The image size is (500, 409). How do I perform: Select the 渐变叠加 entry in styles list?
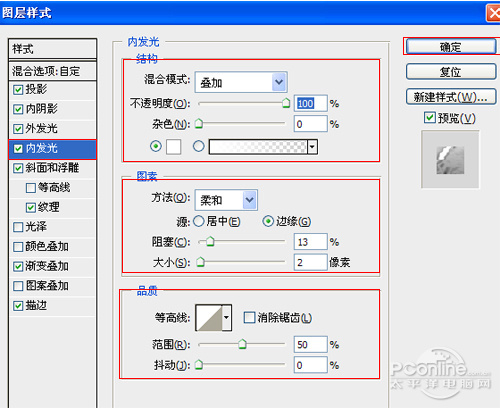pos(47,266)
